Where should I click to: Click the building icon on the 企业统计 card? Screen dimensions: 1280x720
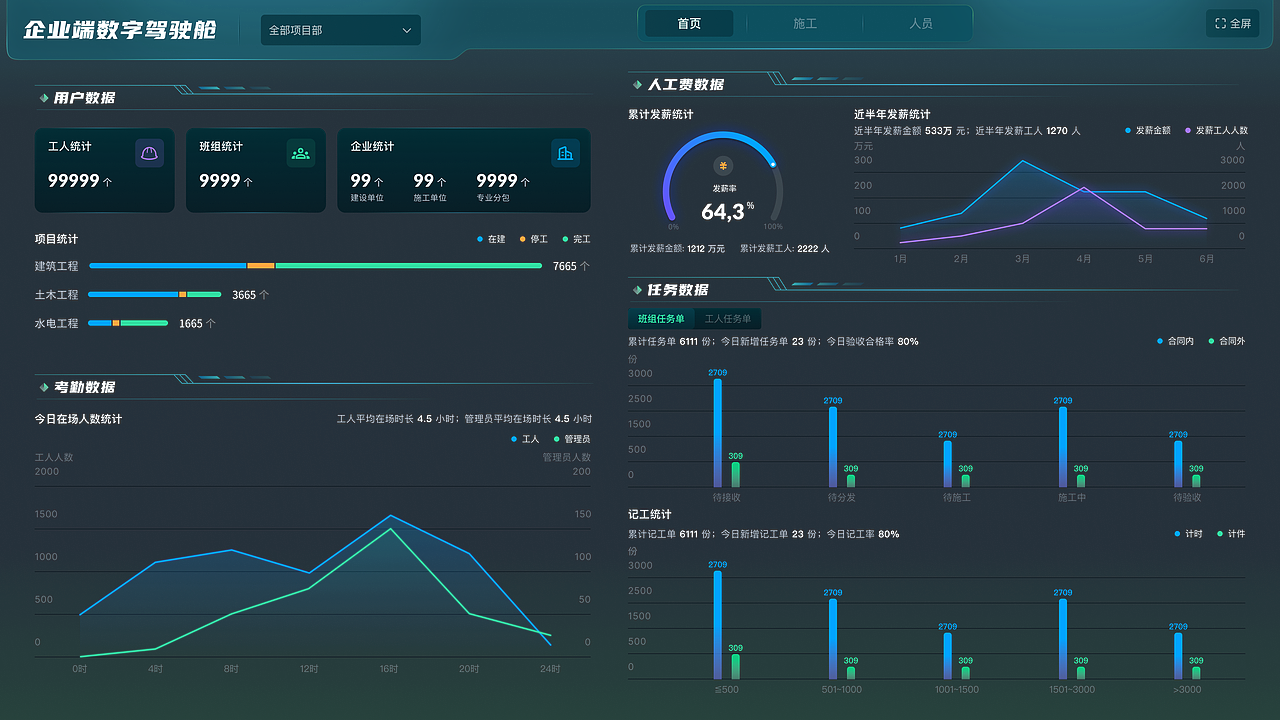click(x=565, y=152)
